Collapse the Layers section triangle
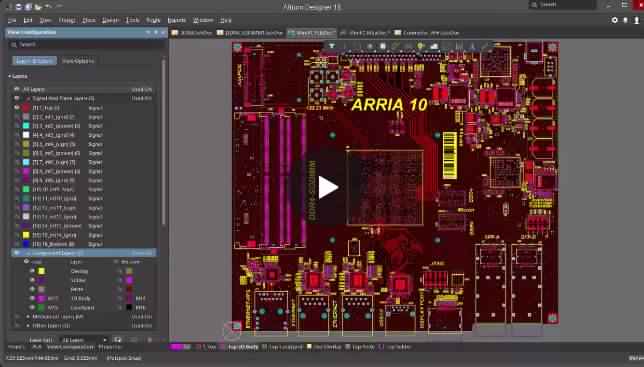Image resolution: width=644 pixels, height=367 pixels. point(9,76)
